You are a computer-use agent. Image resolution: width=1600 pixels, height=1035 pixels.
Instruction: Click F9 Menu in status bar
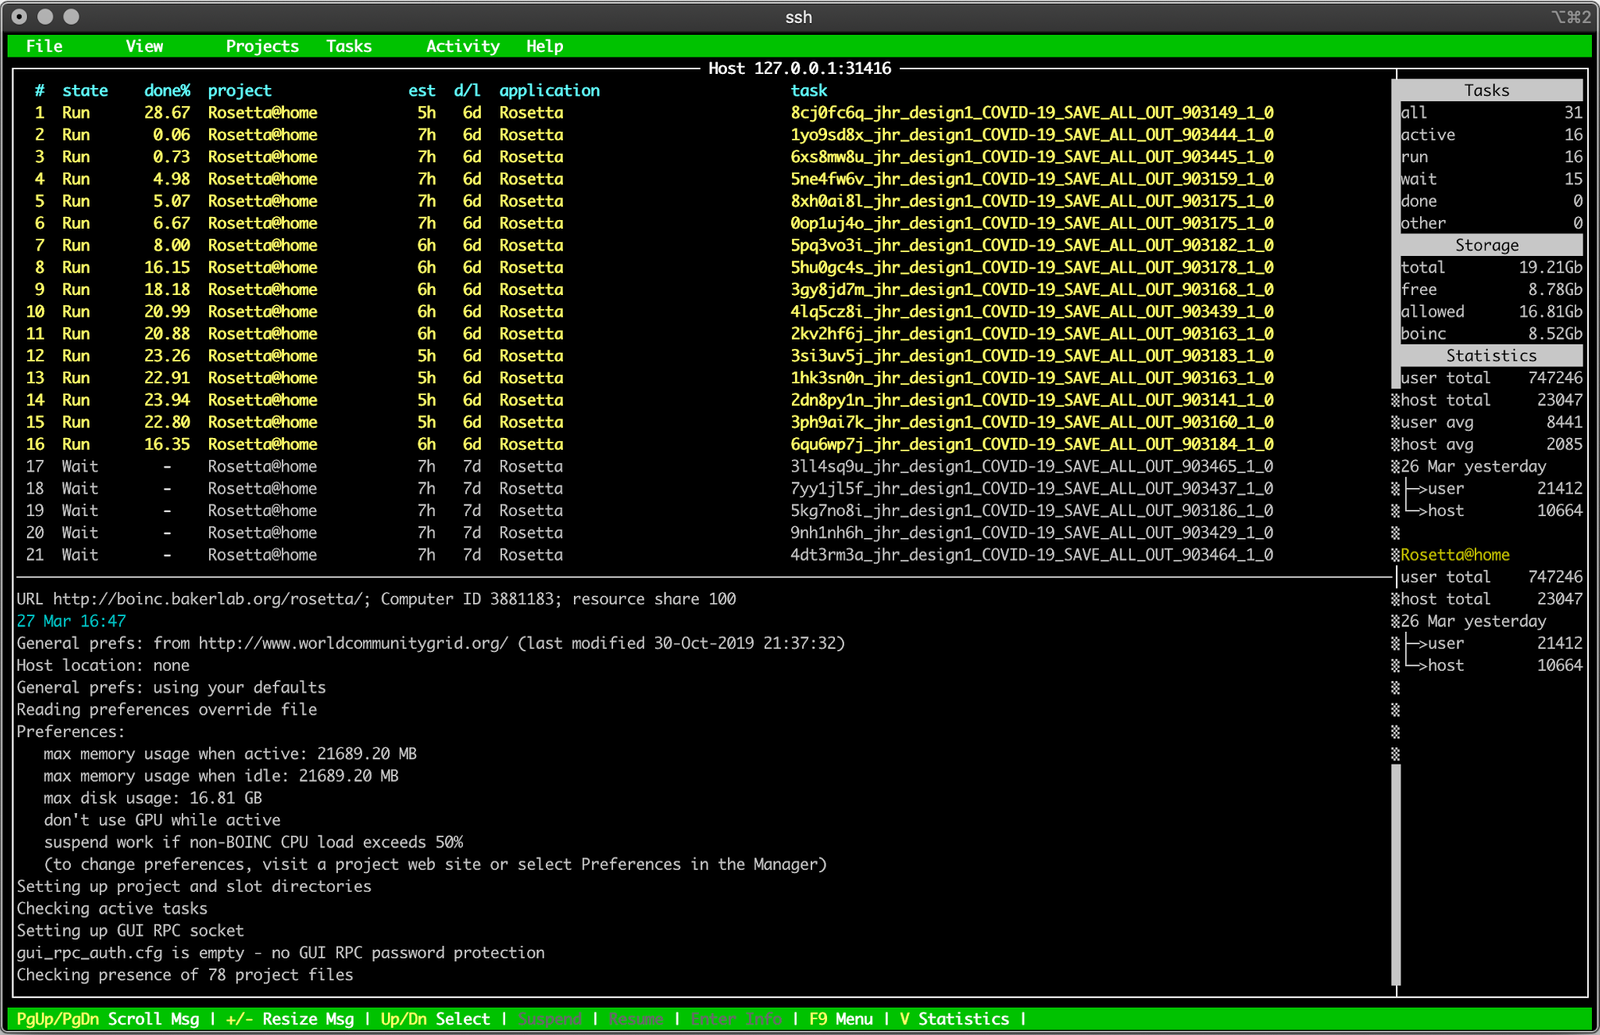coord(840,1019)
